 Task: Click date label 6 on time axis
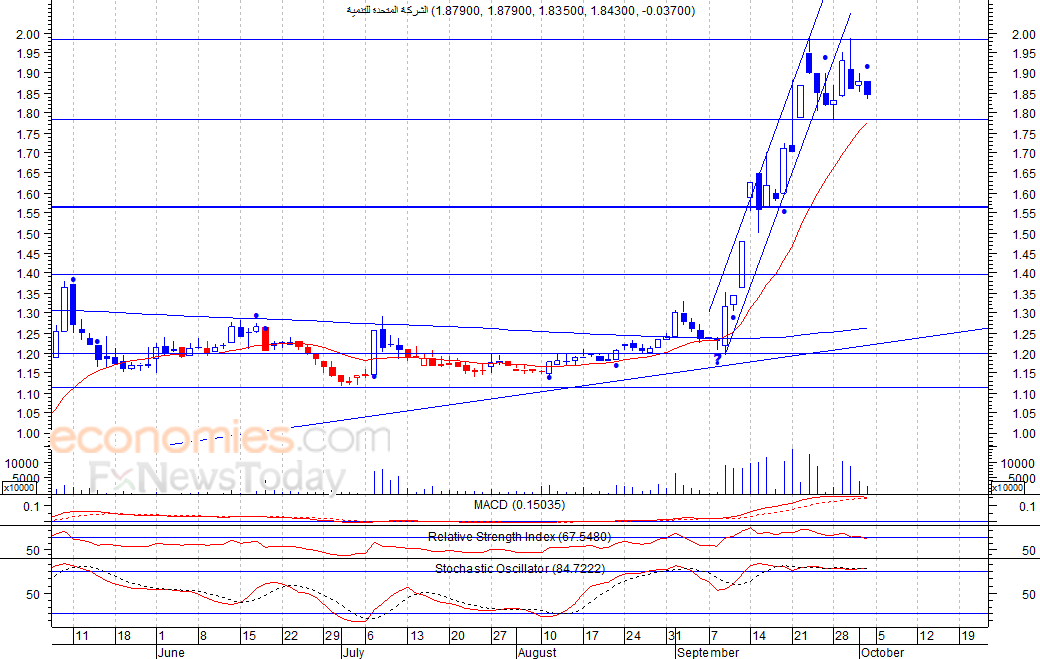click(370, 636)
